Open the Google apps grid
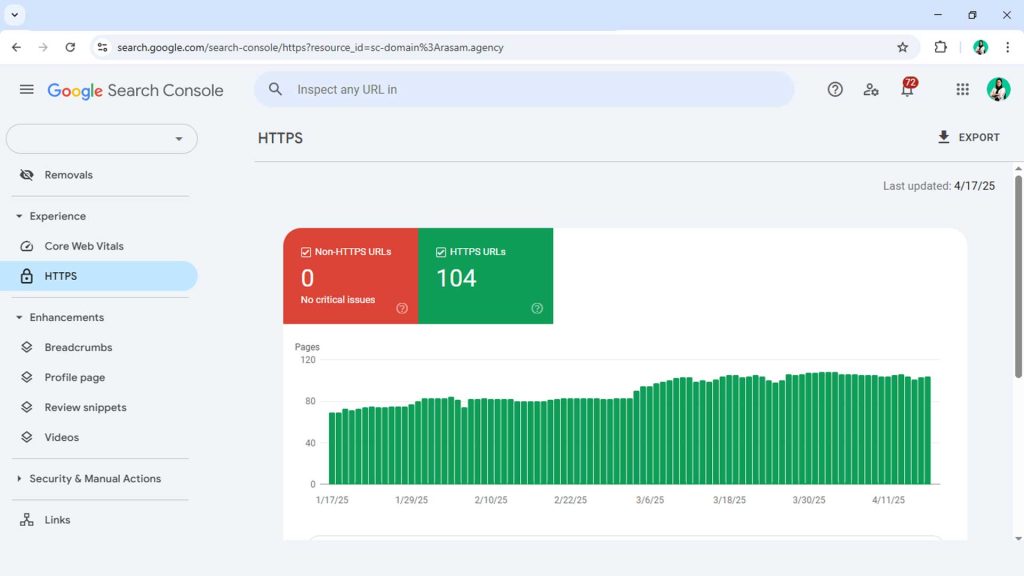The image size is (1024, 576). 962,89
